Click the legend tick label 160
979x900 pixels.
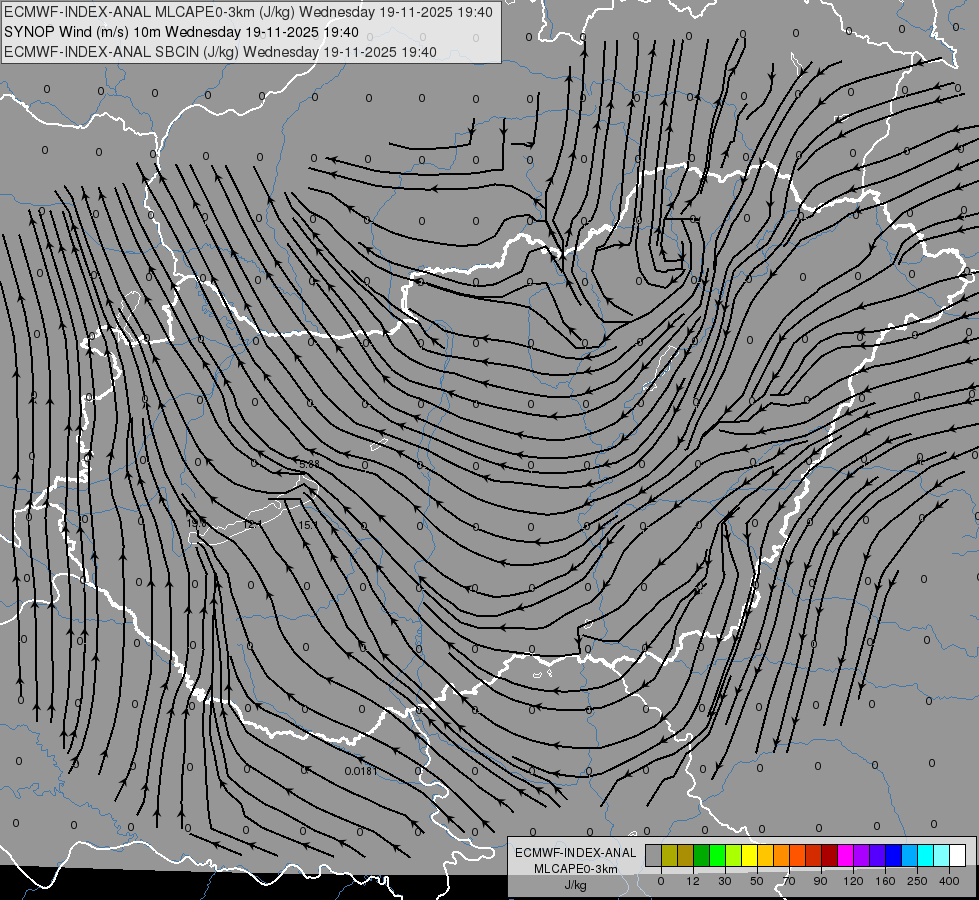pyautogui.click(x=885, y=881)
